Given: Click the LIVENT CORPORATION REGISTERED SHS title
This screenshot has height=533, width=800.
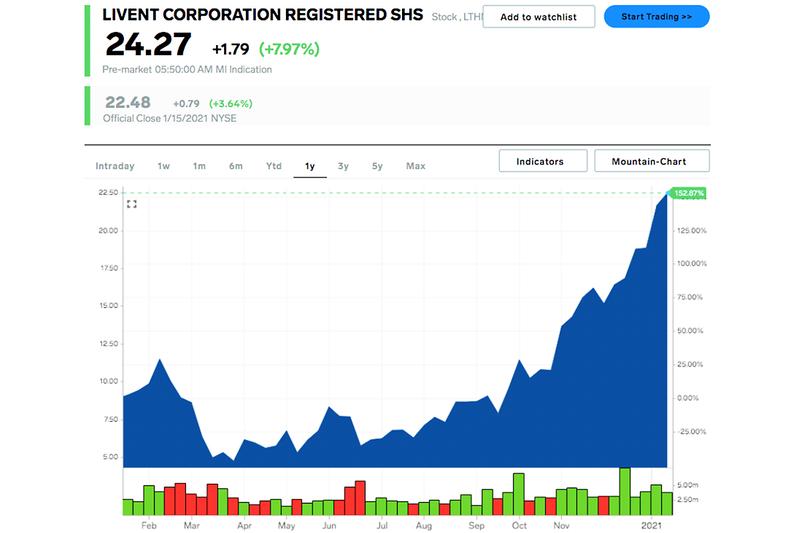Looking at the screenshot, I should pos(263,15).
